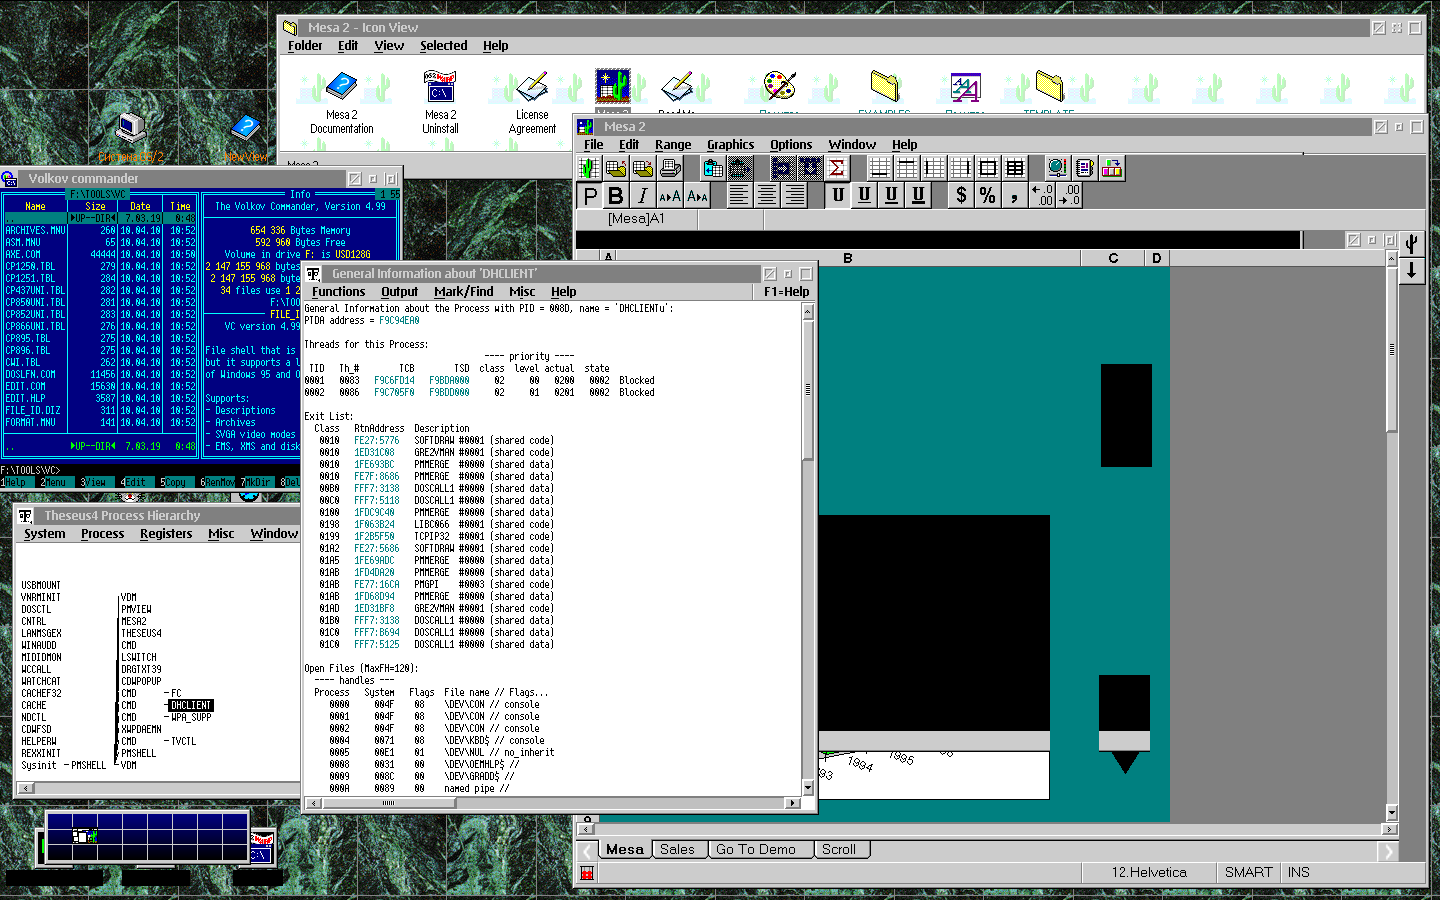Image resolution: width=1440 pixels, height=900 pixels.
Task: Open the EXAMPLES folder icon
Action: (884, 87)
